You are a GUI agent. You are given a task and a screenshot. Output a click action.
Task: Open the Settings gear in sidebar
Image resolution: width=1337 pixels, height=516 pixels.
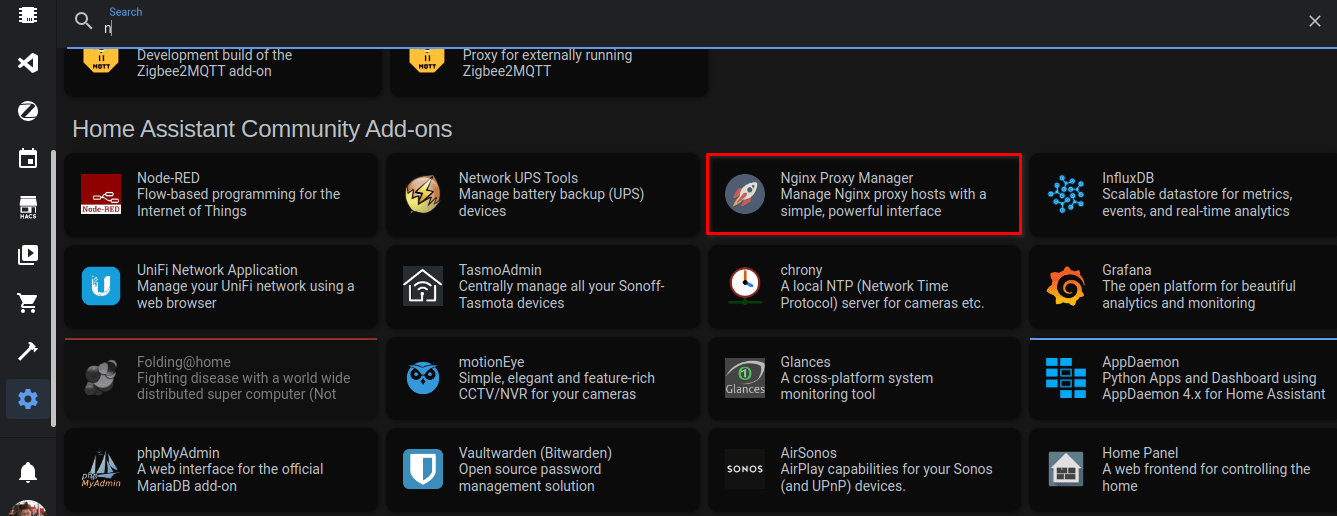(28, 399)
